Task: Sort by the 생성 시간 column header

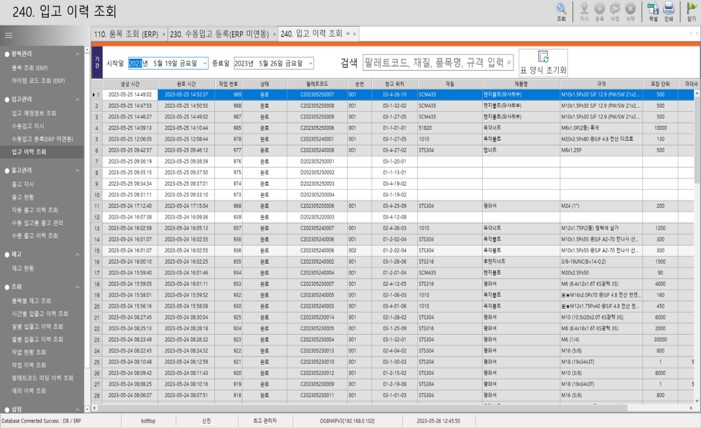Action: coord(130,84)
